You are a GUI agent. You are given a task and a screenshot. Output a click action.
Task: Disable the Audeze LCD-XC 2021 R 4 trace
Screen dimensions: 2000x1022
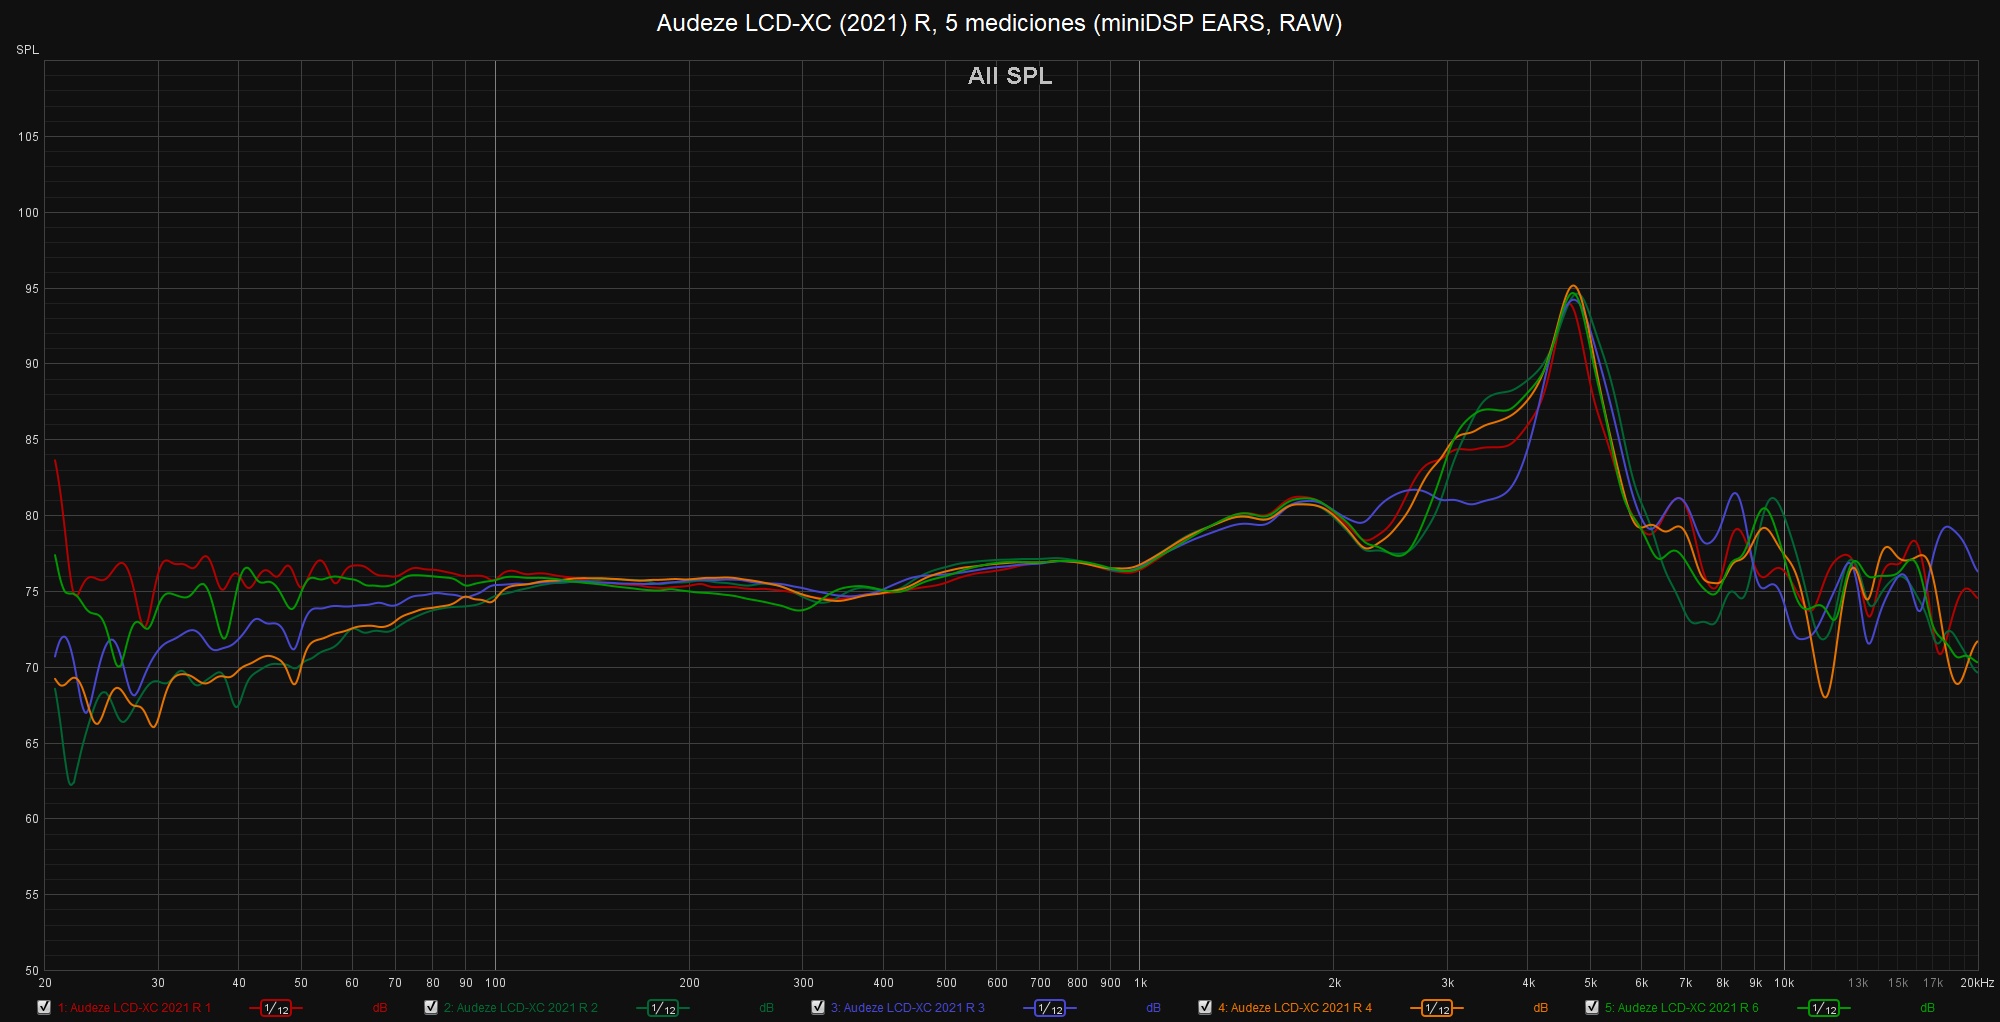1205,1007
